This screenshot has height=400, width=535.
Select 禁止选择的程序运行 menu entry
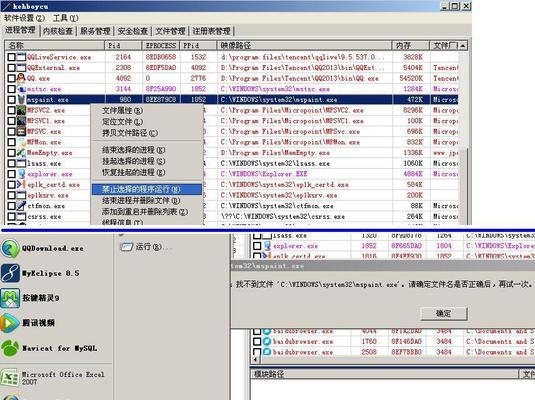coord(147,189)
